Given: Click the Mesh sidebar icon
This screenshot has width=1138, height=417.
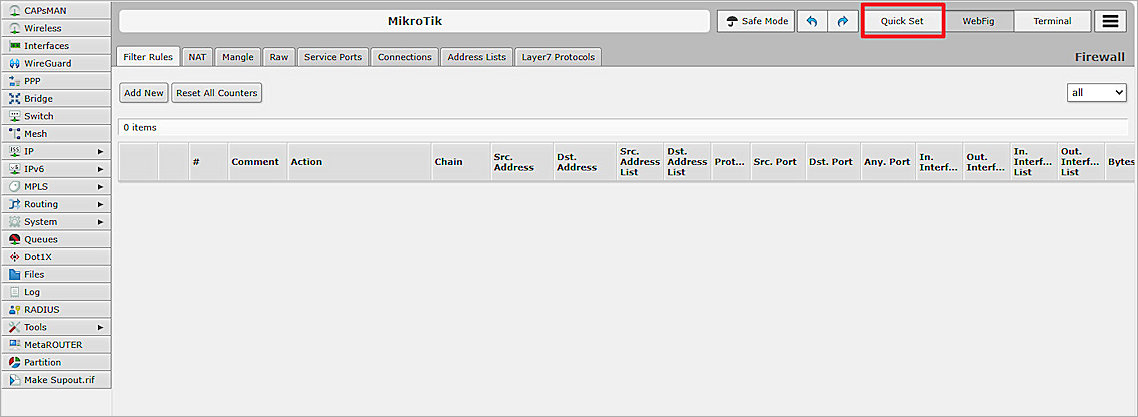Looking at the screenshot, I should [15, 133].
